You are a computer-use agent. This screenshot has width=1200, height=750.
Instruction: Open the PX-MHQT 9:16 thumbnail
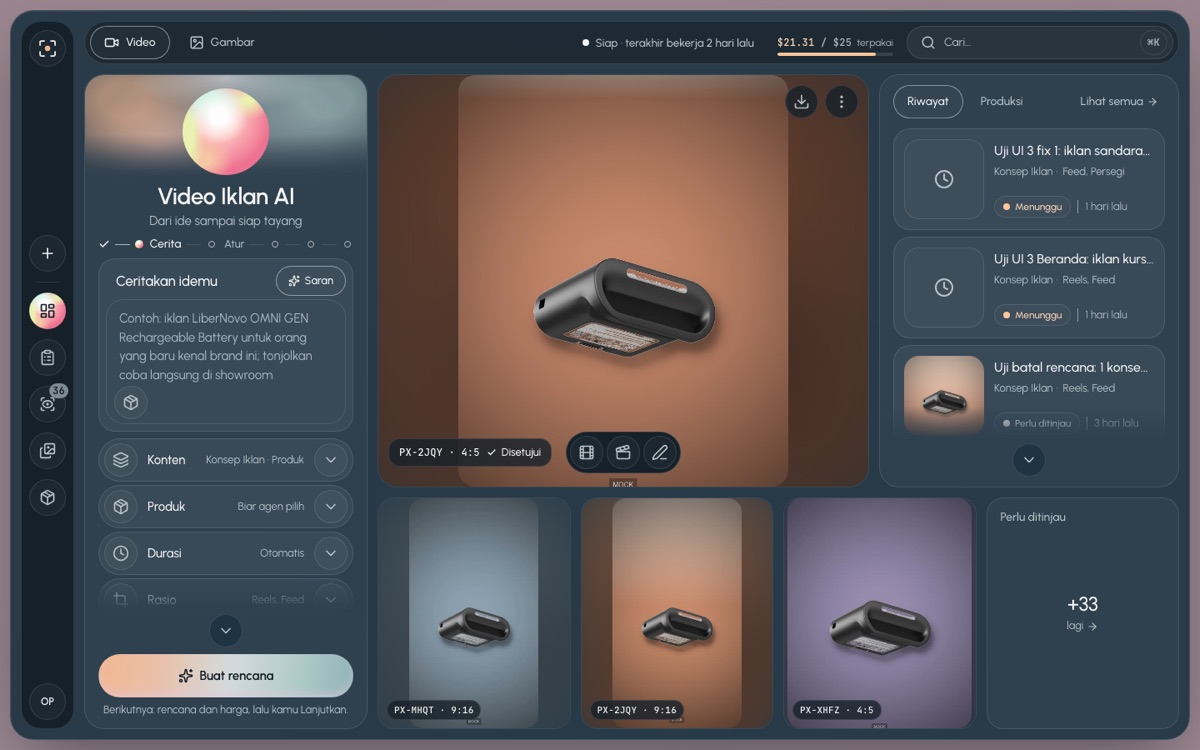474,613
